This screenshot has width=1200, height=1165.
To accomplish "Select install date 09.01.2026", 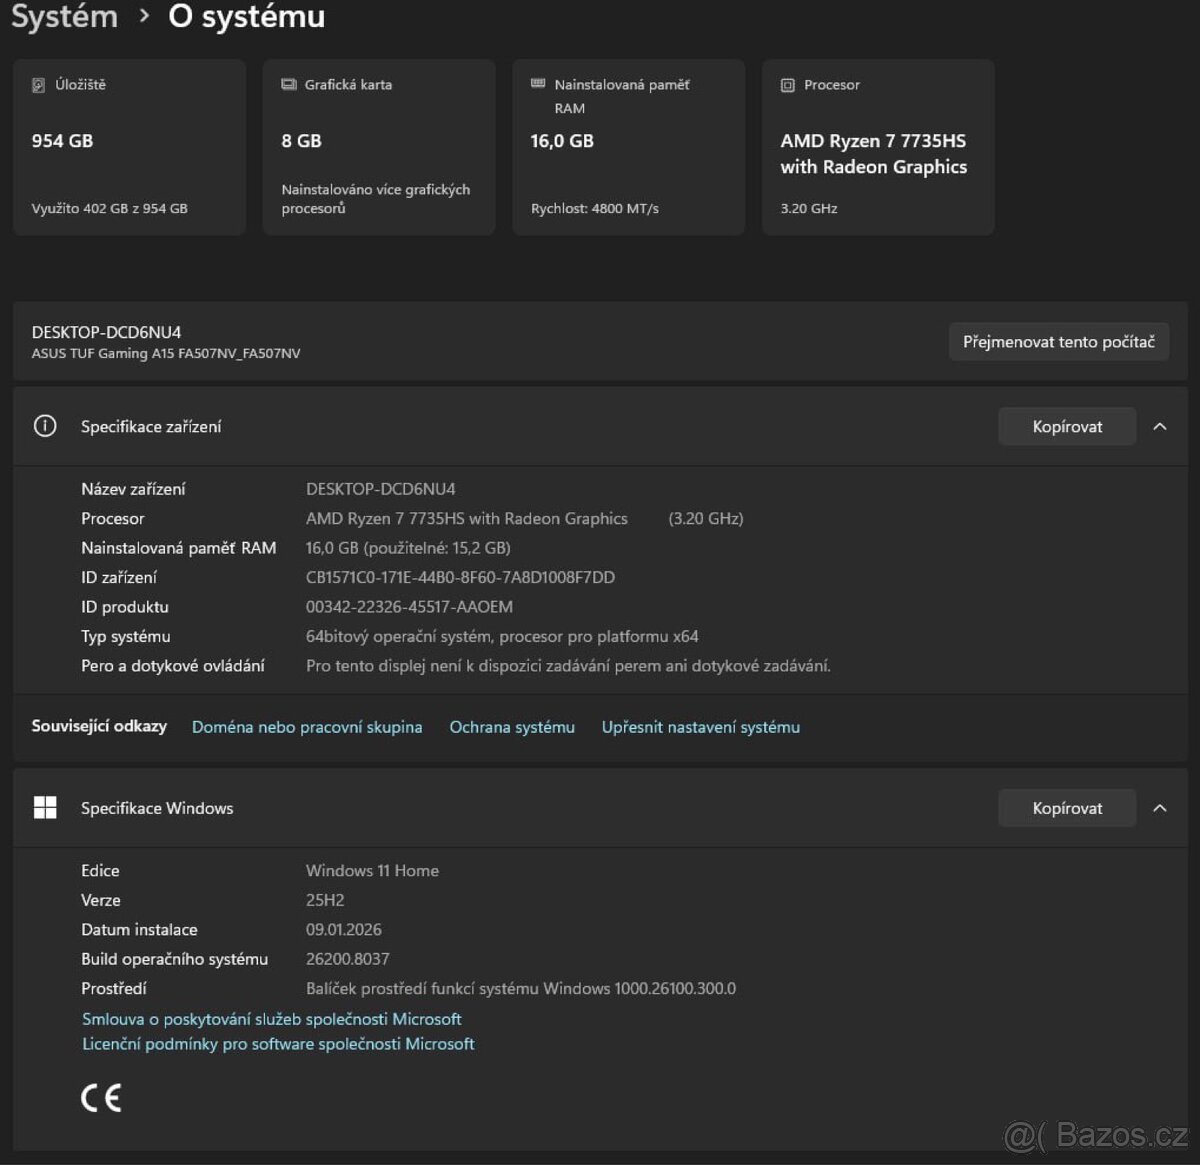I will point(344,930).
